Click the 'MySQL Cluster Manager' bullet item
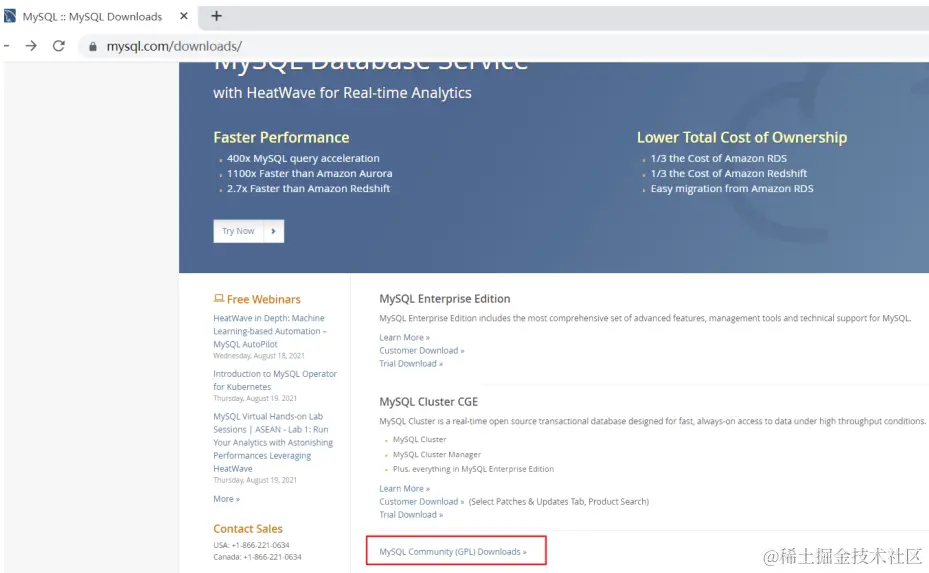The height and width of the screenshot is (573, 929). pyautogui.click(x=437, y=454)
